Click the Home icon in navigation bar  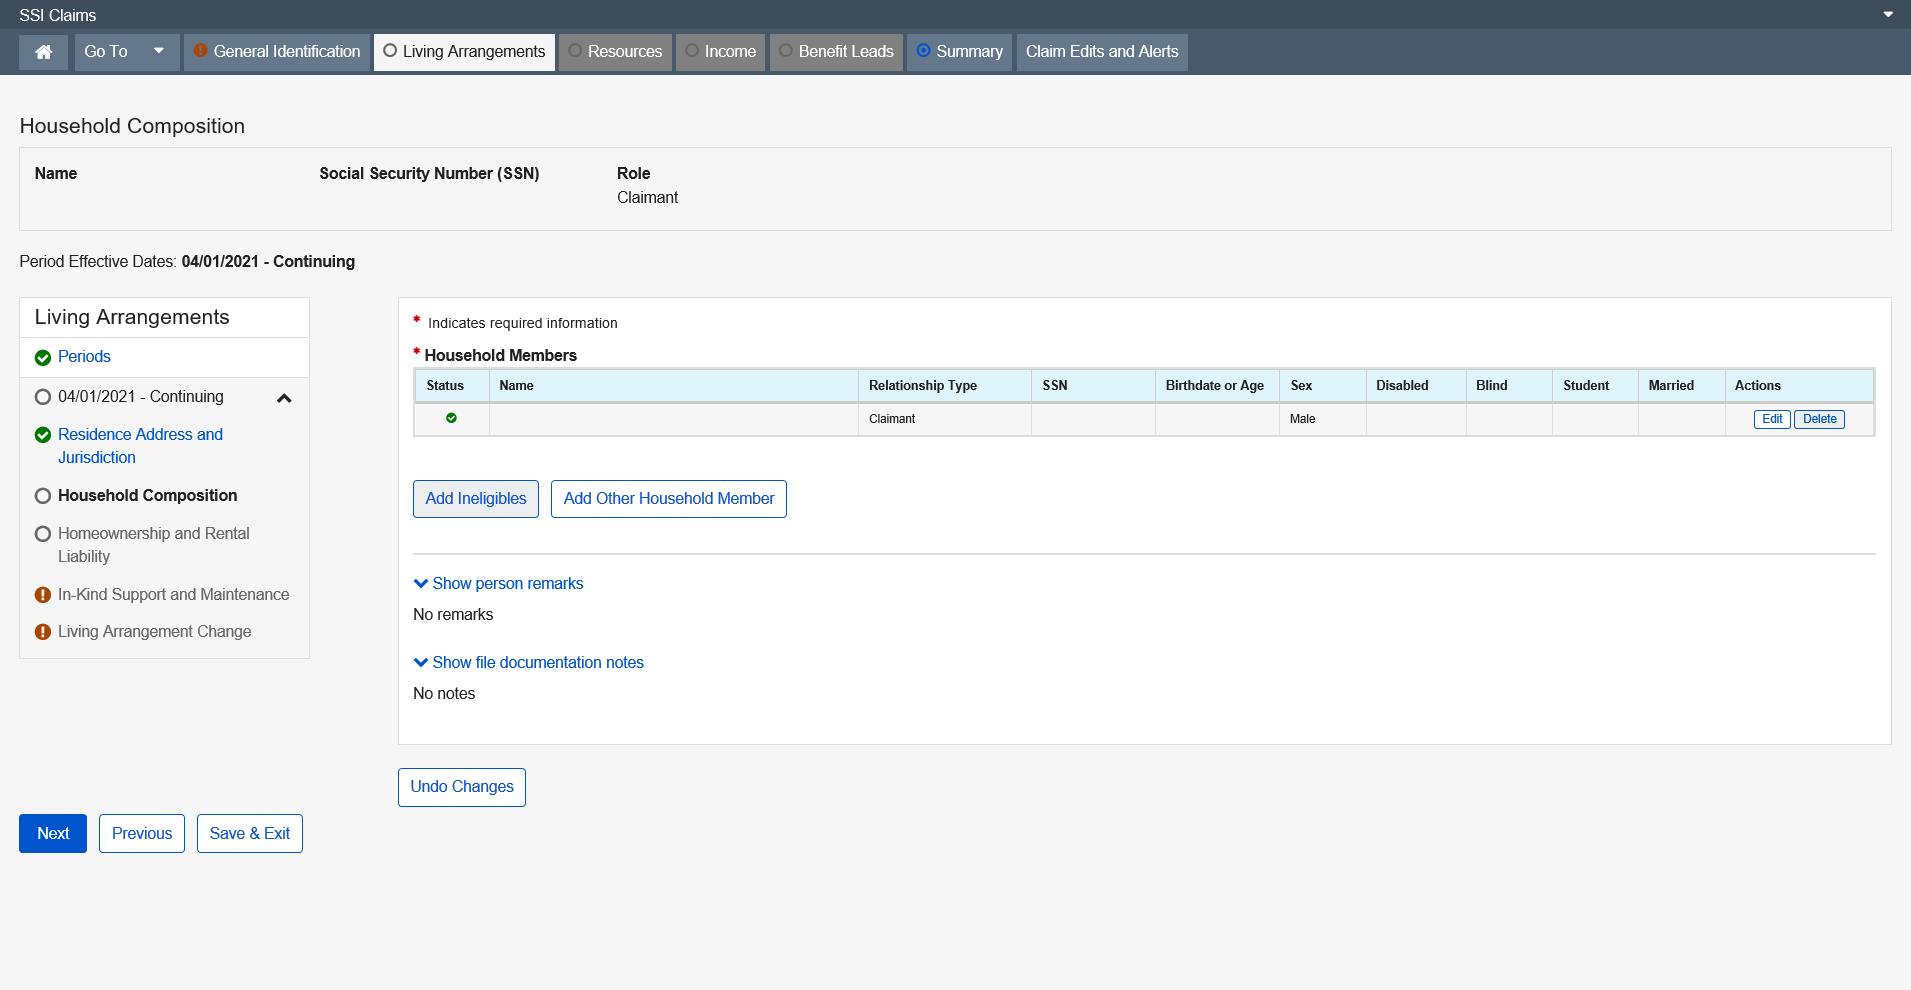click(x=43, y=52)
